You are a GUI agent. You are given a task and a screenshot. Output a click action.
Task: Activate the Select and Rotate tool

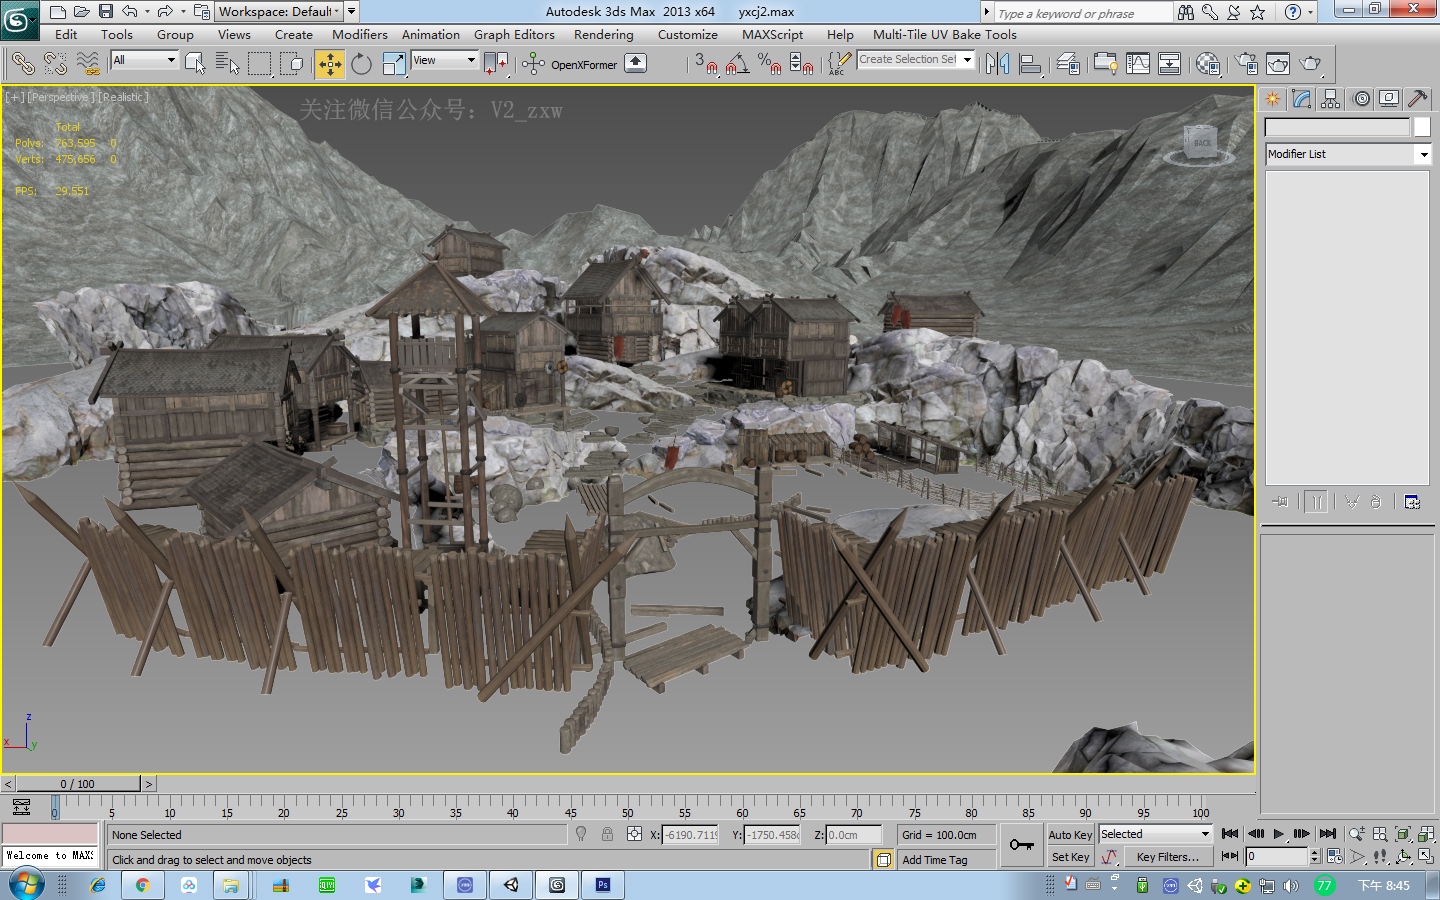(x=361, y=64)
